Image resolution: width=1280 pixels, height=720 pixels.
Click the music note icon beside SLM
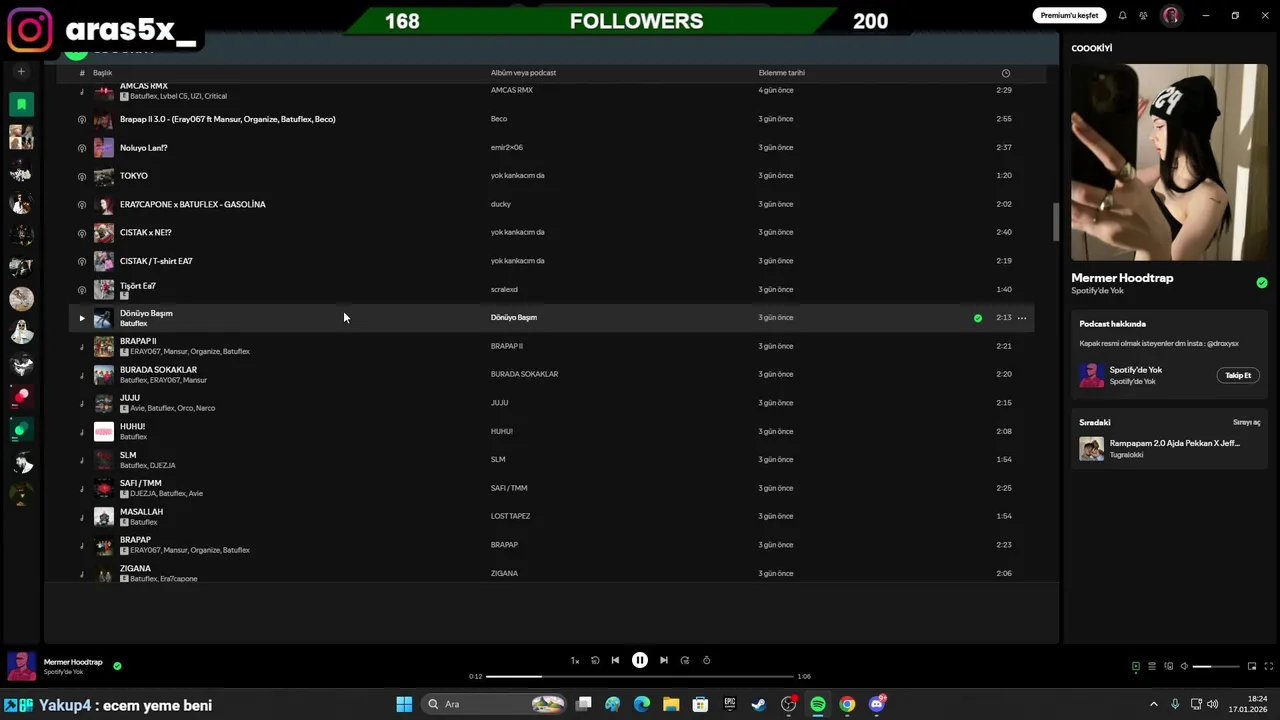point(82,460)
